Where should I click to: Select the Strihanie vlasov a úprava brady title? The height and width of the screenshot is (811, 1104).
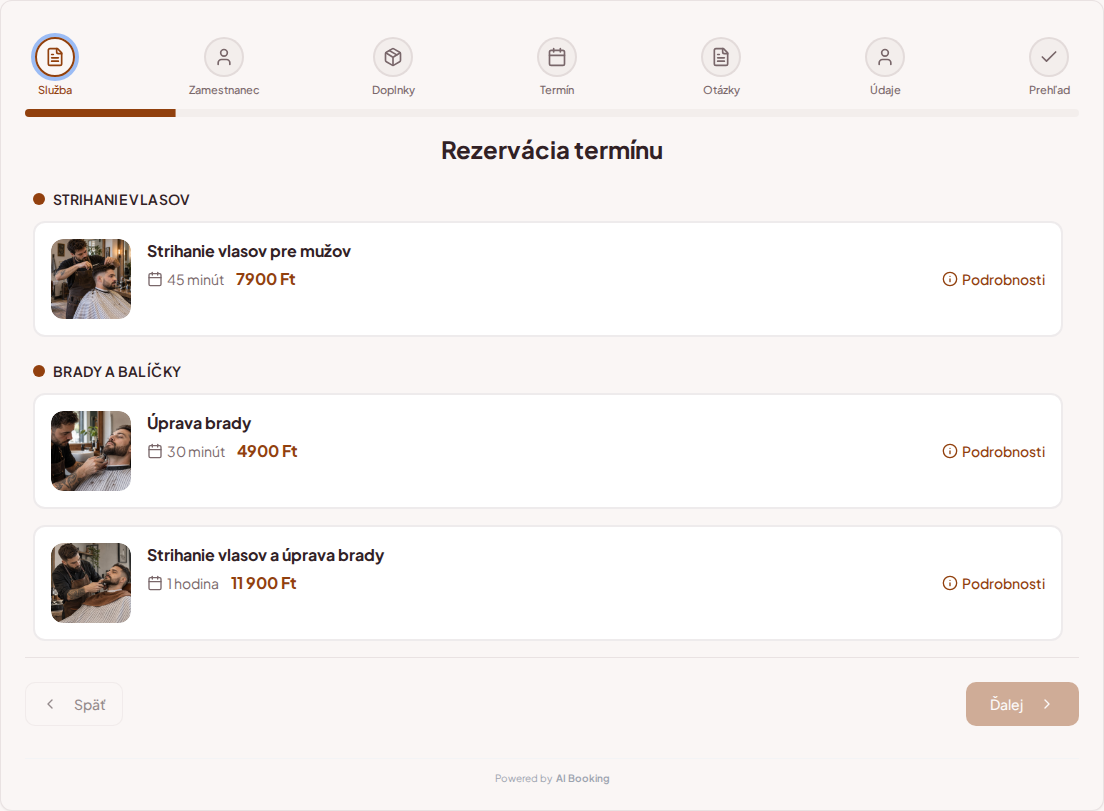pyautogui.click(x=265, y=555)
